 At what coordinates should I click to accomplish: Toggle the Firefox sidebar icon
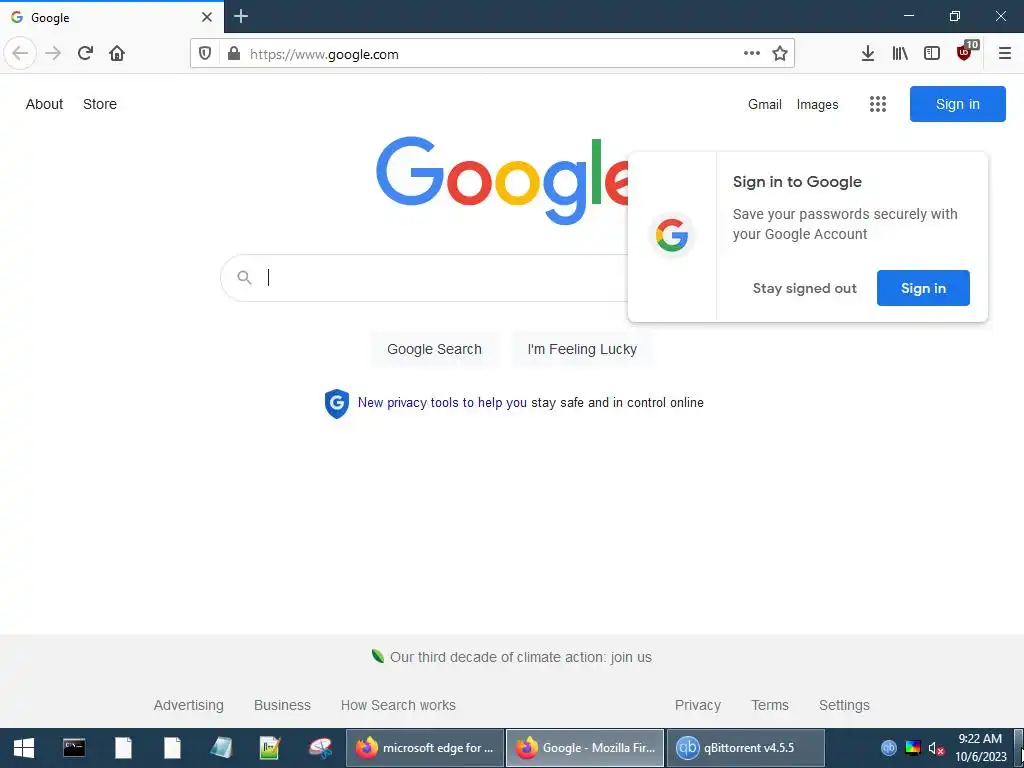932,54
